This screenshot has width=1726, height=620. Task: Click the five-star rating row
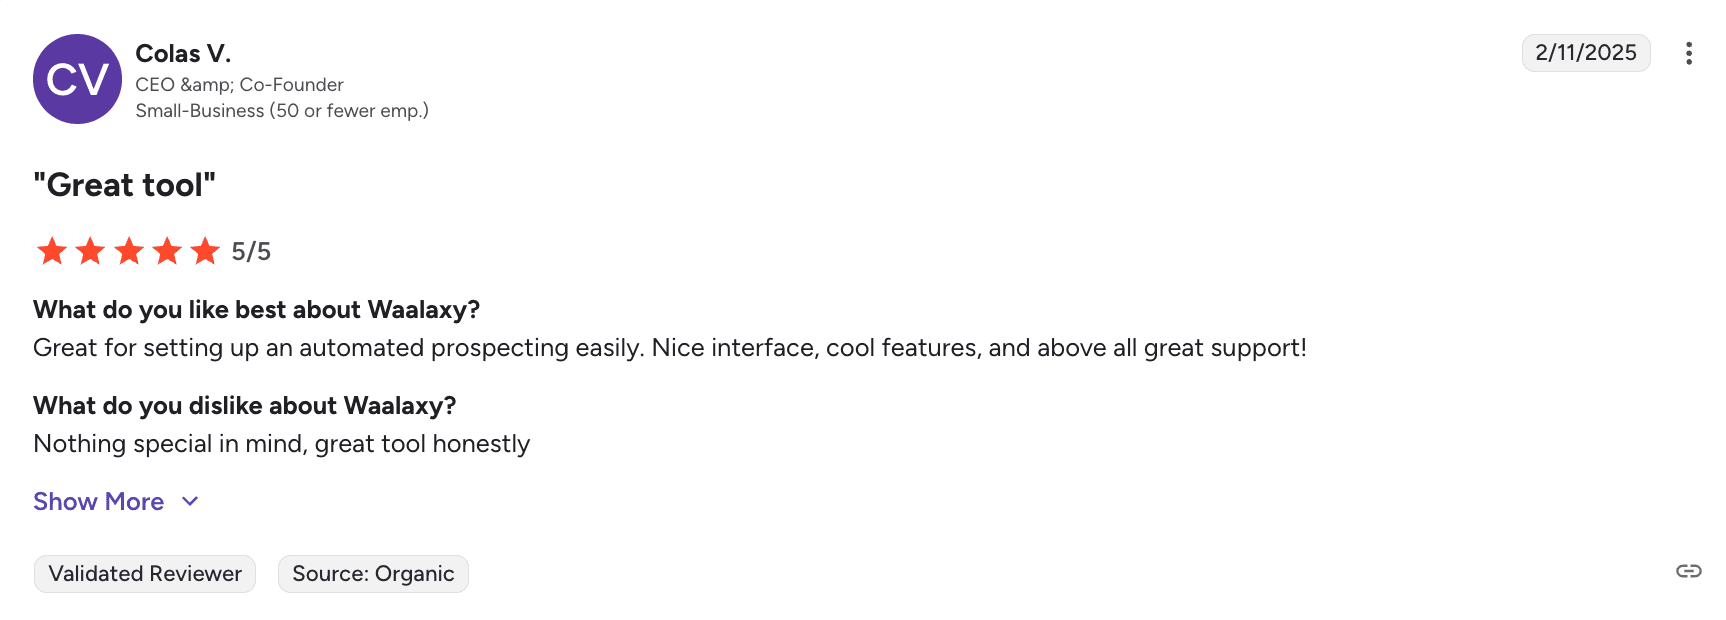pos(128,251)
